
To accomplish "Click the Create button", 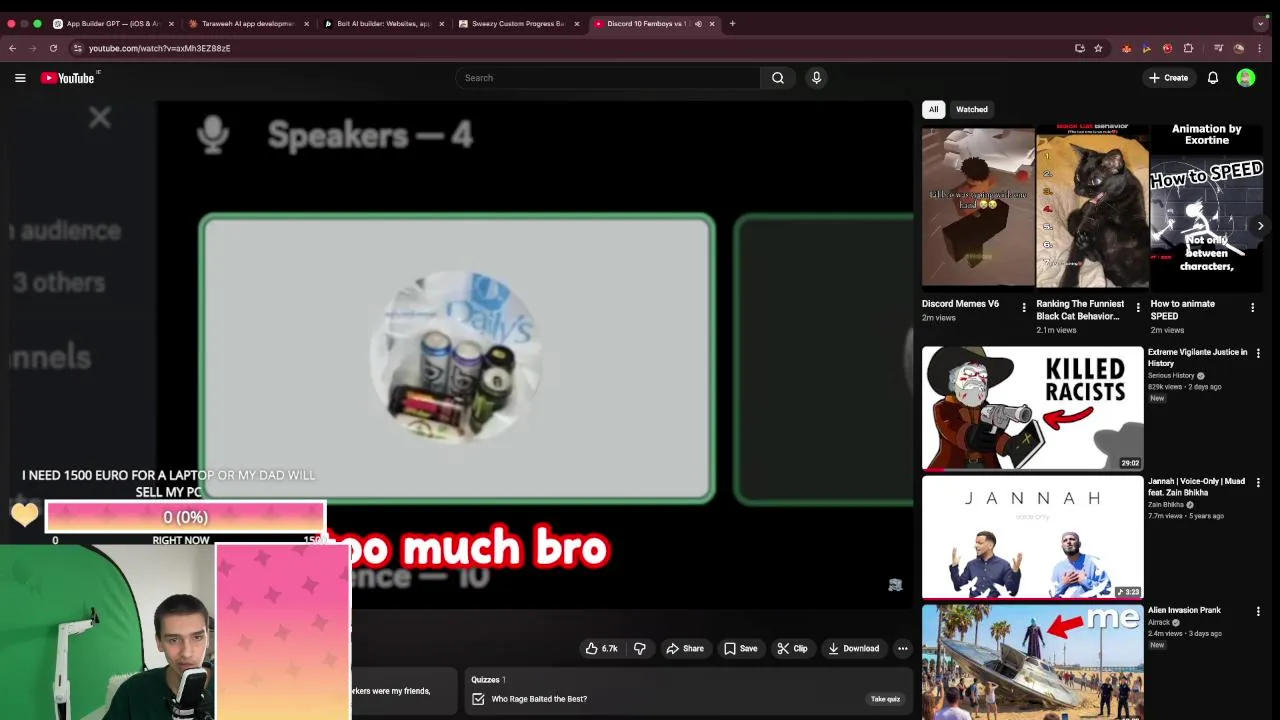I will 1168,78.
